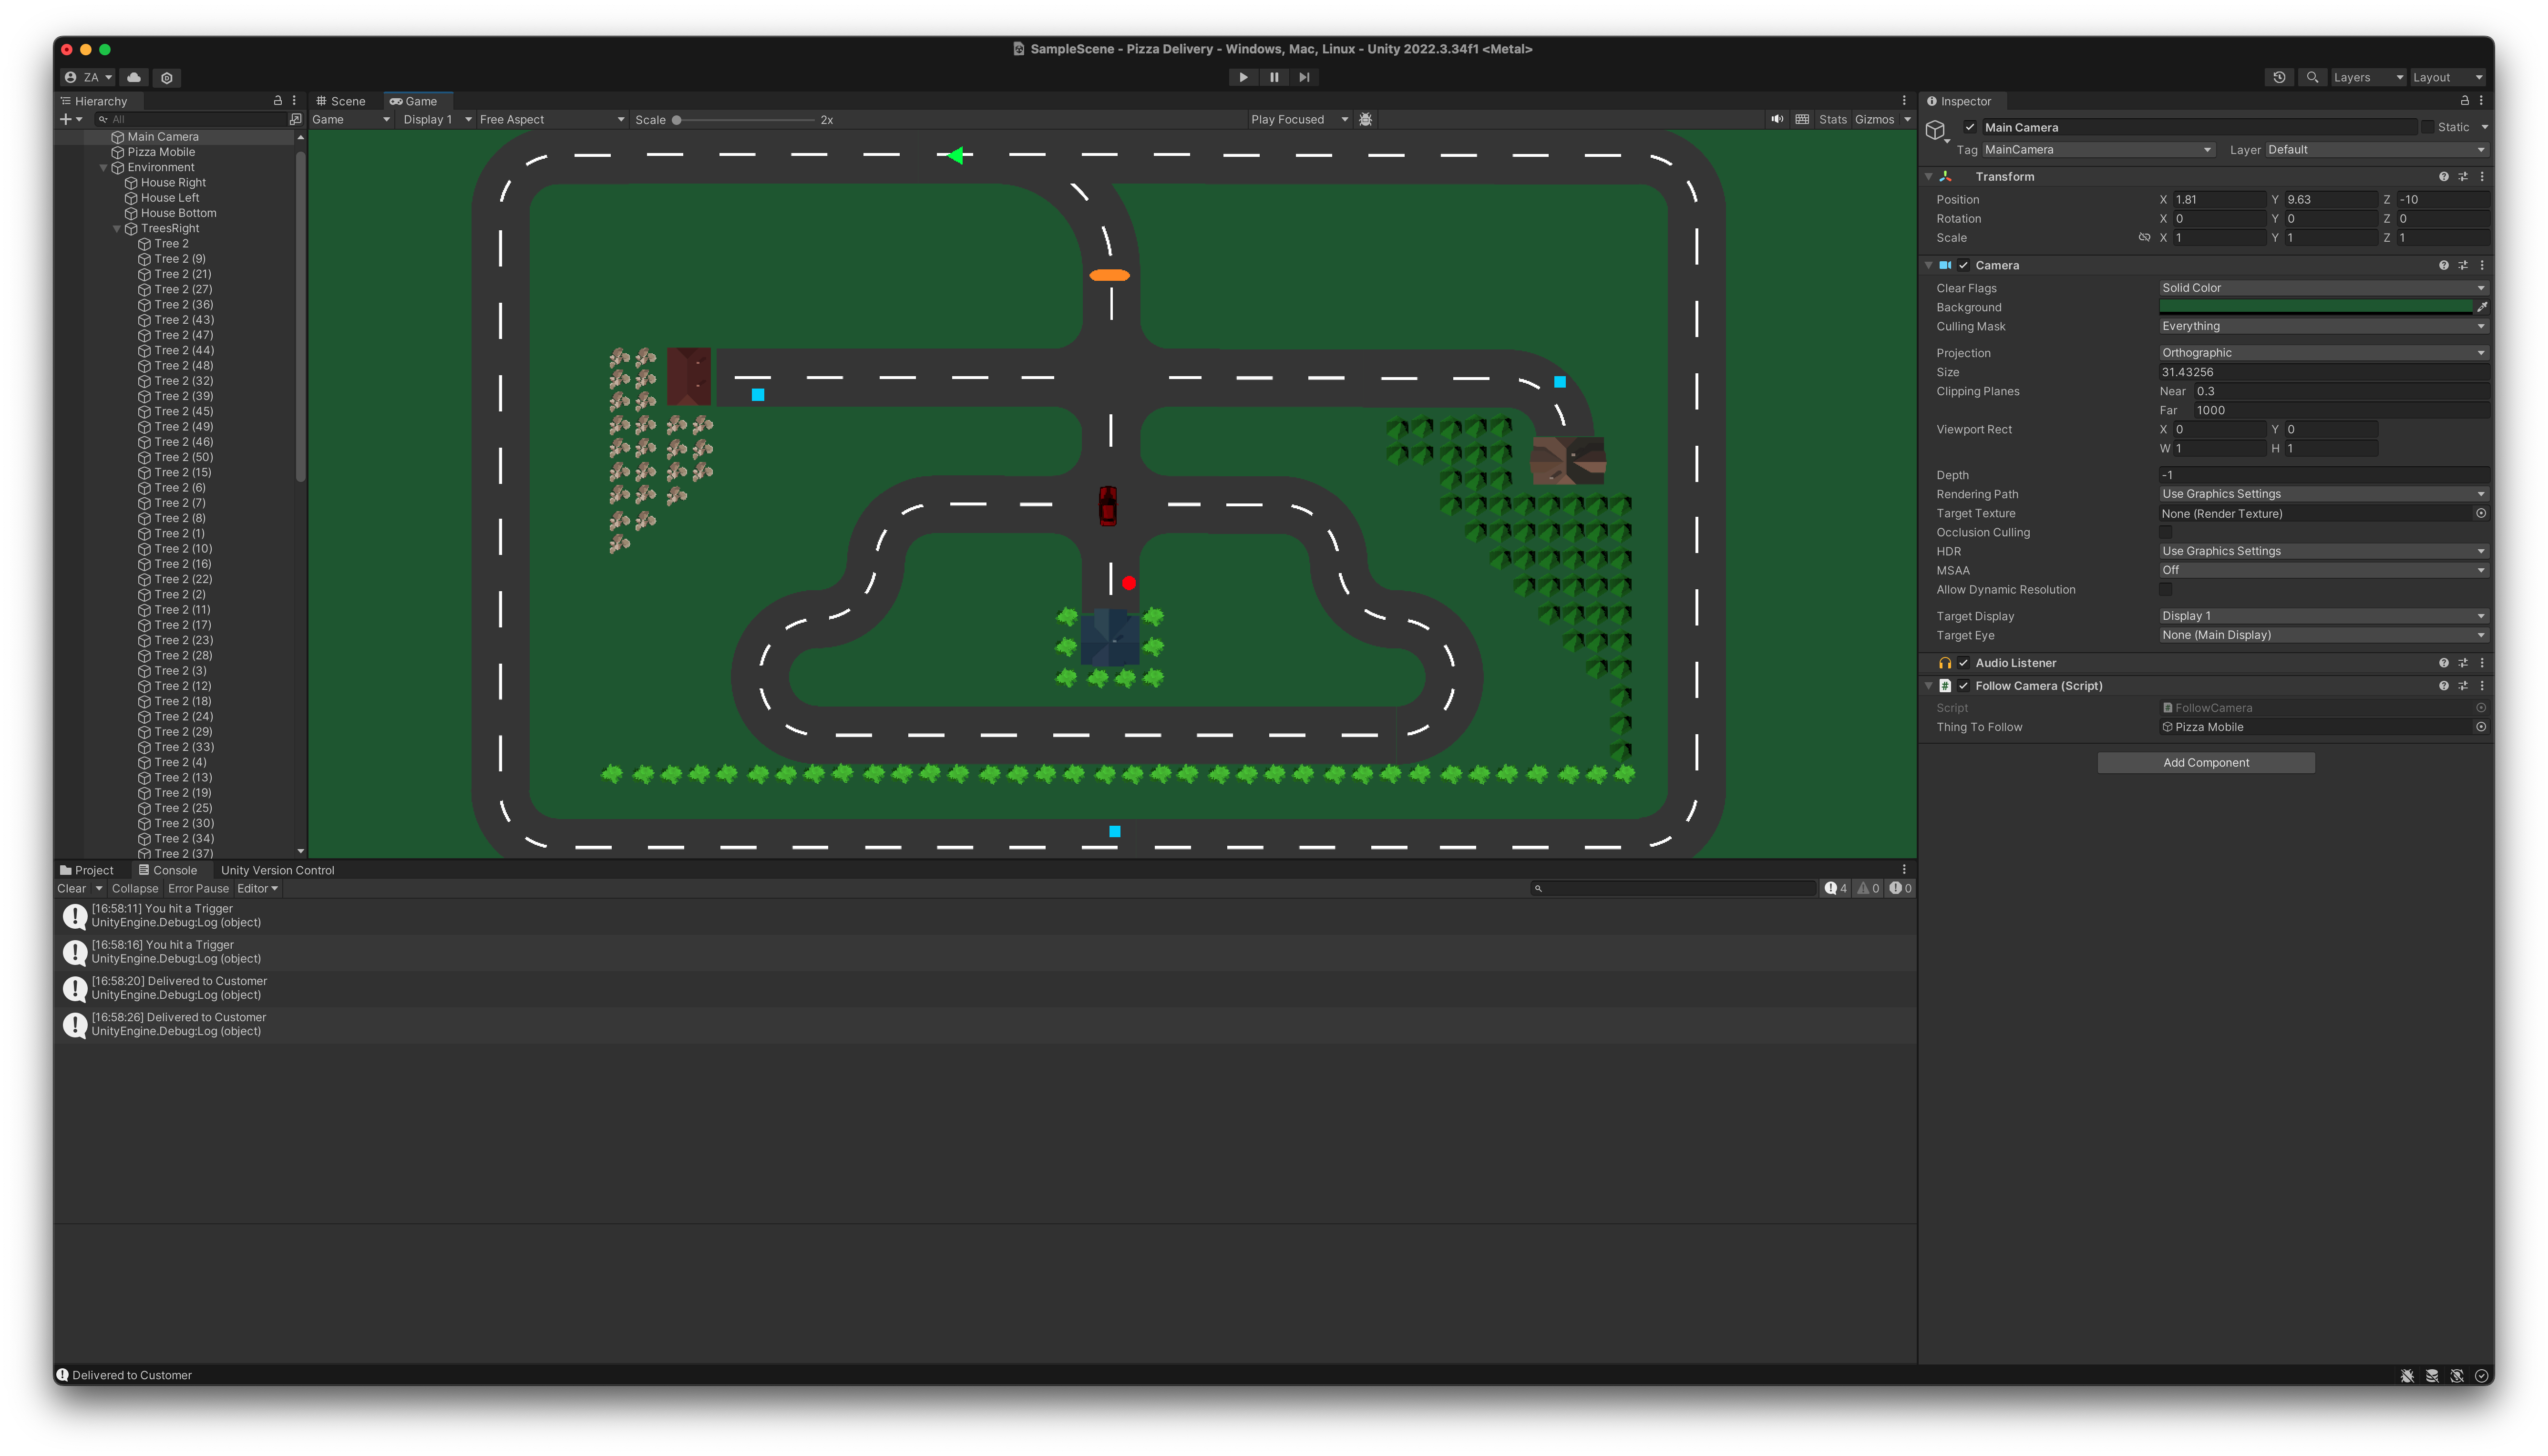Toggle the error count filter in Console
The image size is (2548, 1456).
(1901, 888)
